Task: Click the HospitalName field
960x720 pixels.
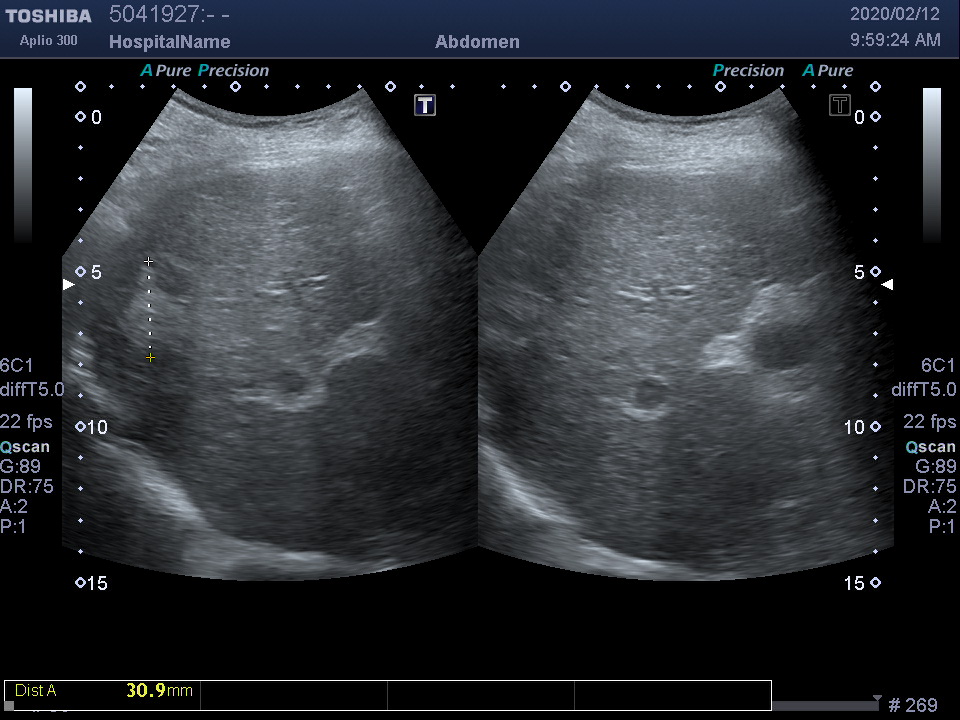Action: tap(170, 42)
